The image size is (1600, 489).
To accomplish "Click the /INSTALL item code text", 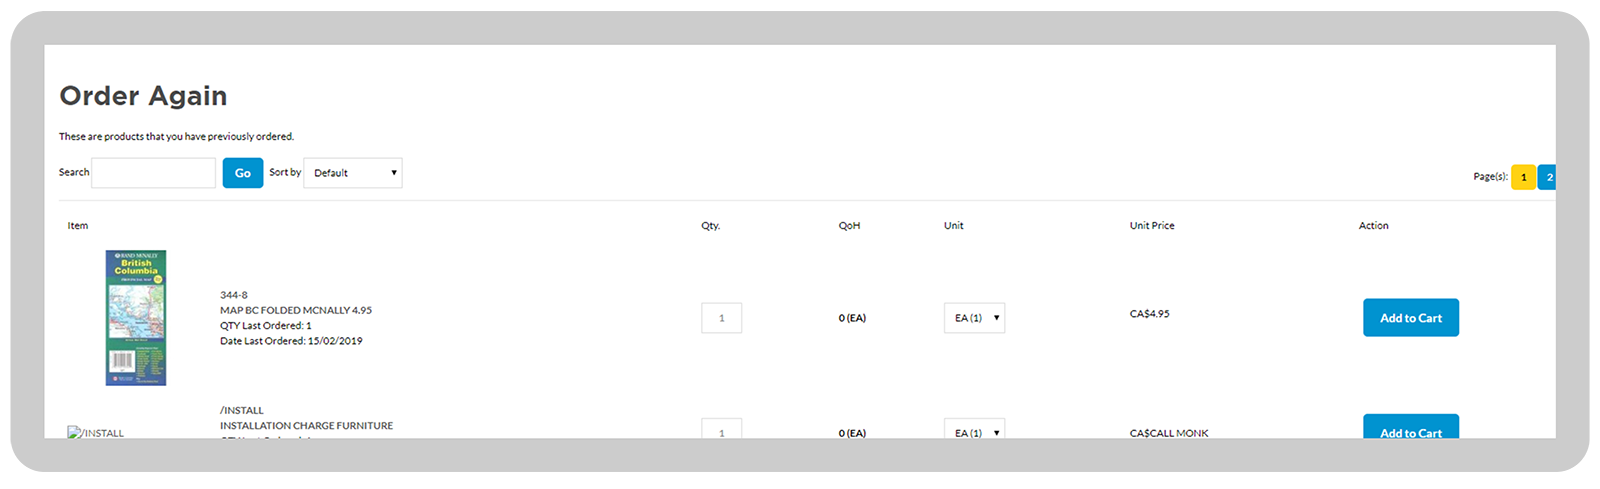I will click(x=242, y=410).
